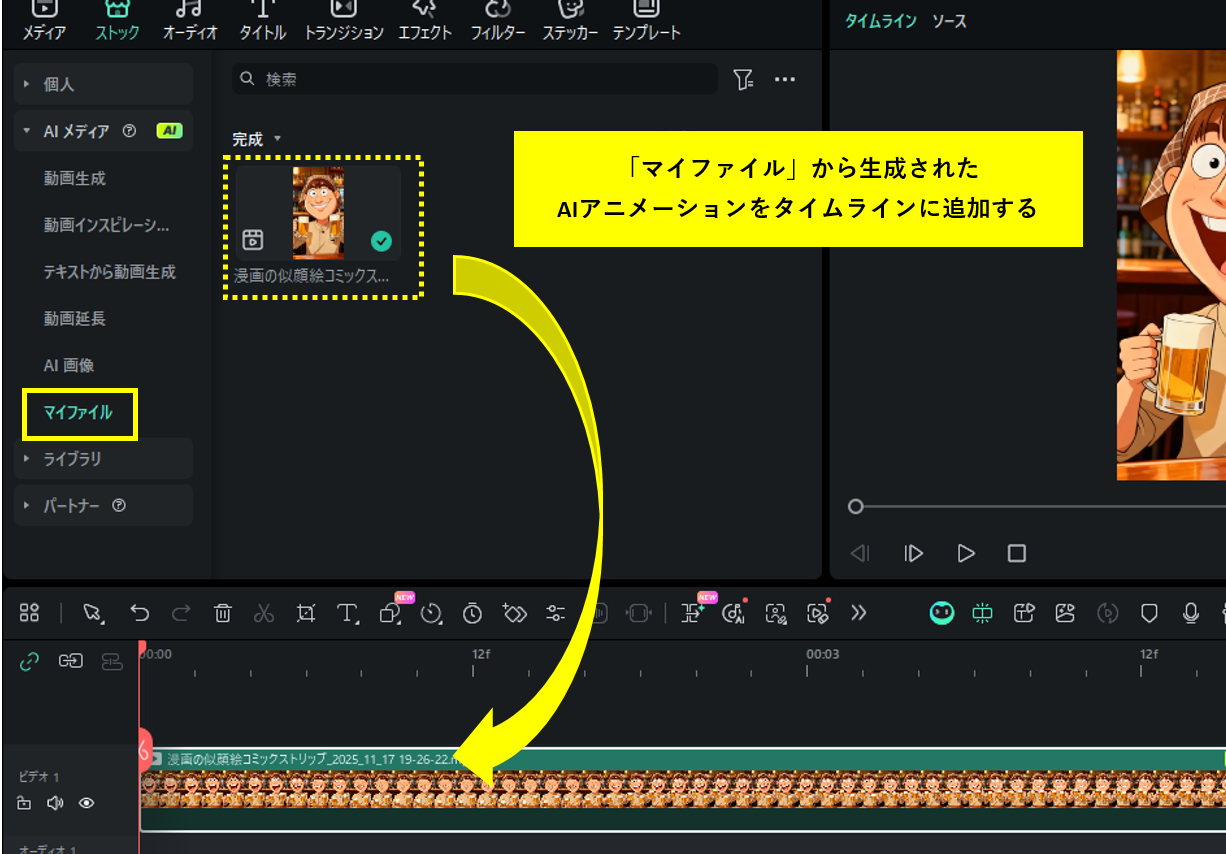Lock the ビデオ 1 track
Screen dimensions: 1226x854
click(24, 802)
